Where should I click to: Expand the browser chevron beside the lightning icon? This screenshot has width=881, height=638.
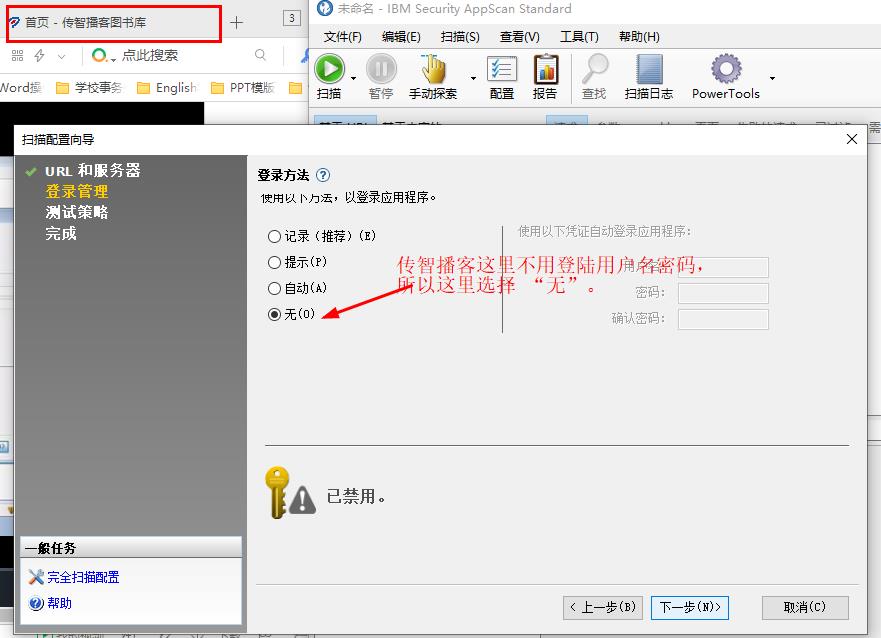[x=62, y=56]
